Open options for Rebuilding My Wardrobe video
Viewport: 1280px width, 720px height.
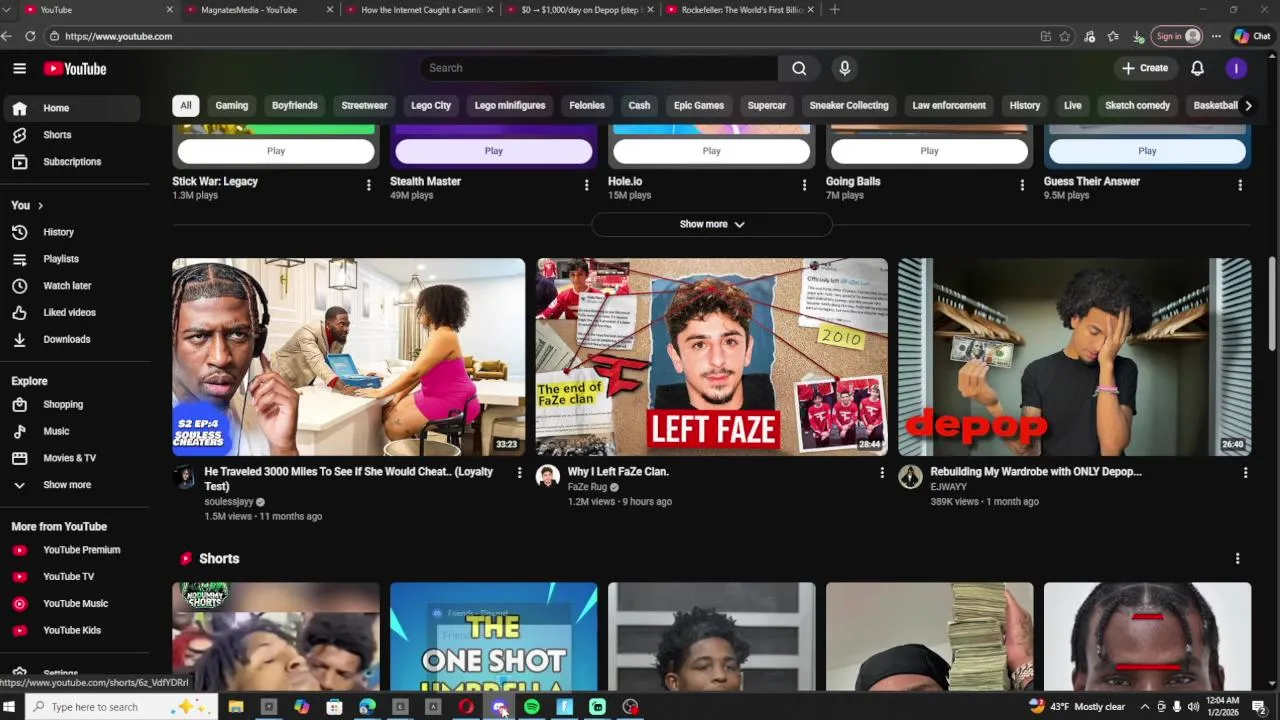pos(1245,473)
